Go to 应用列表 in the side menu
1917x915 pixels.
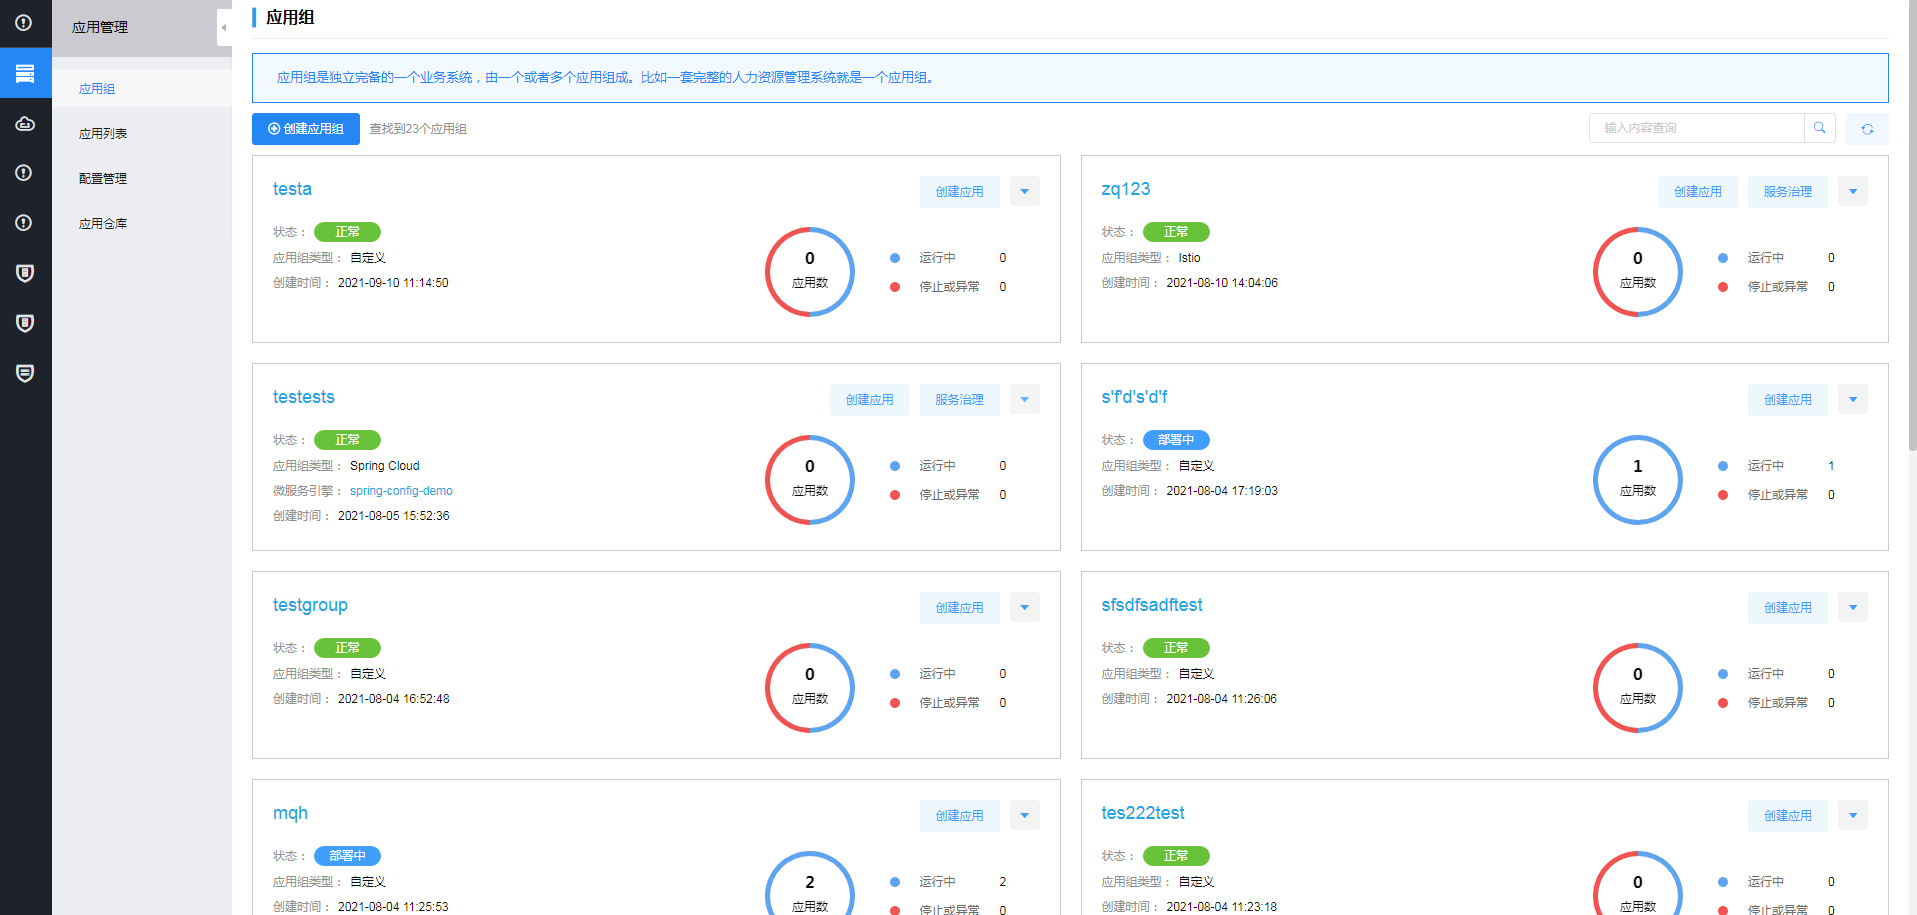pos(103,134)
